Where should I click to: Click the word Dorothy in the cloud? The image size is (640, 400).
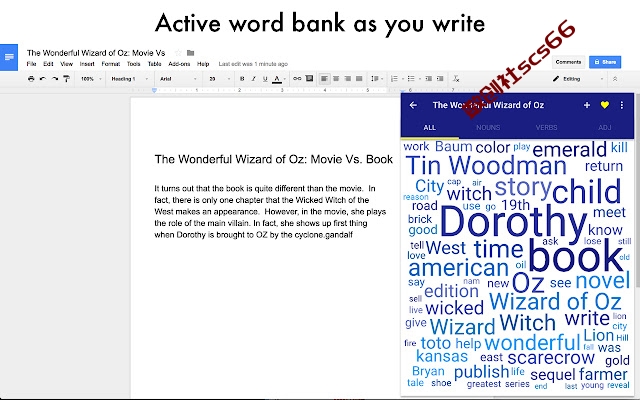point(513,222)
